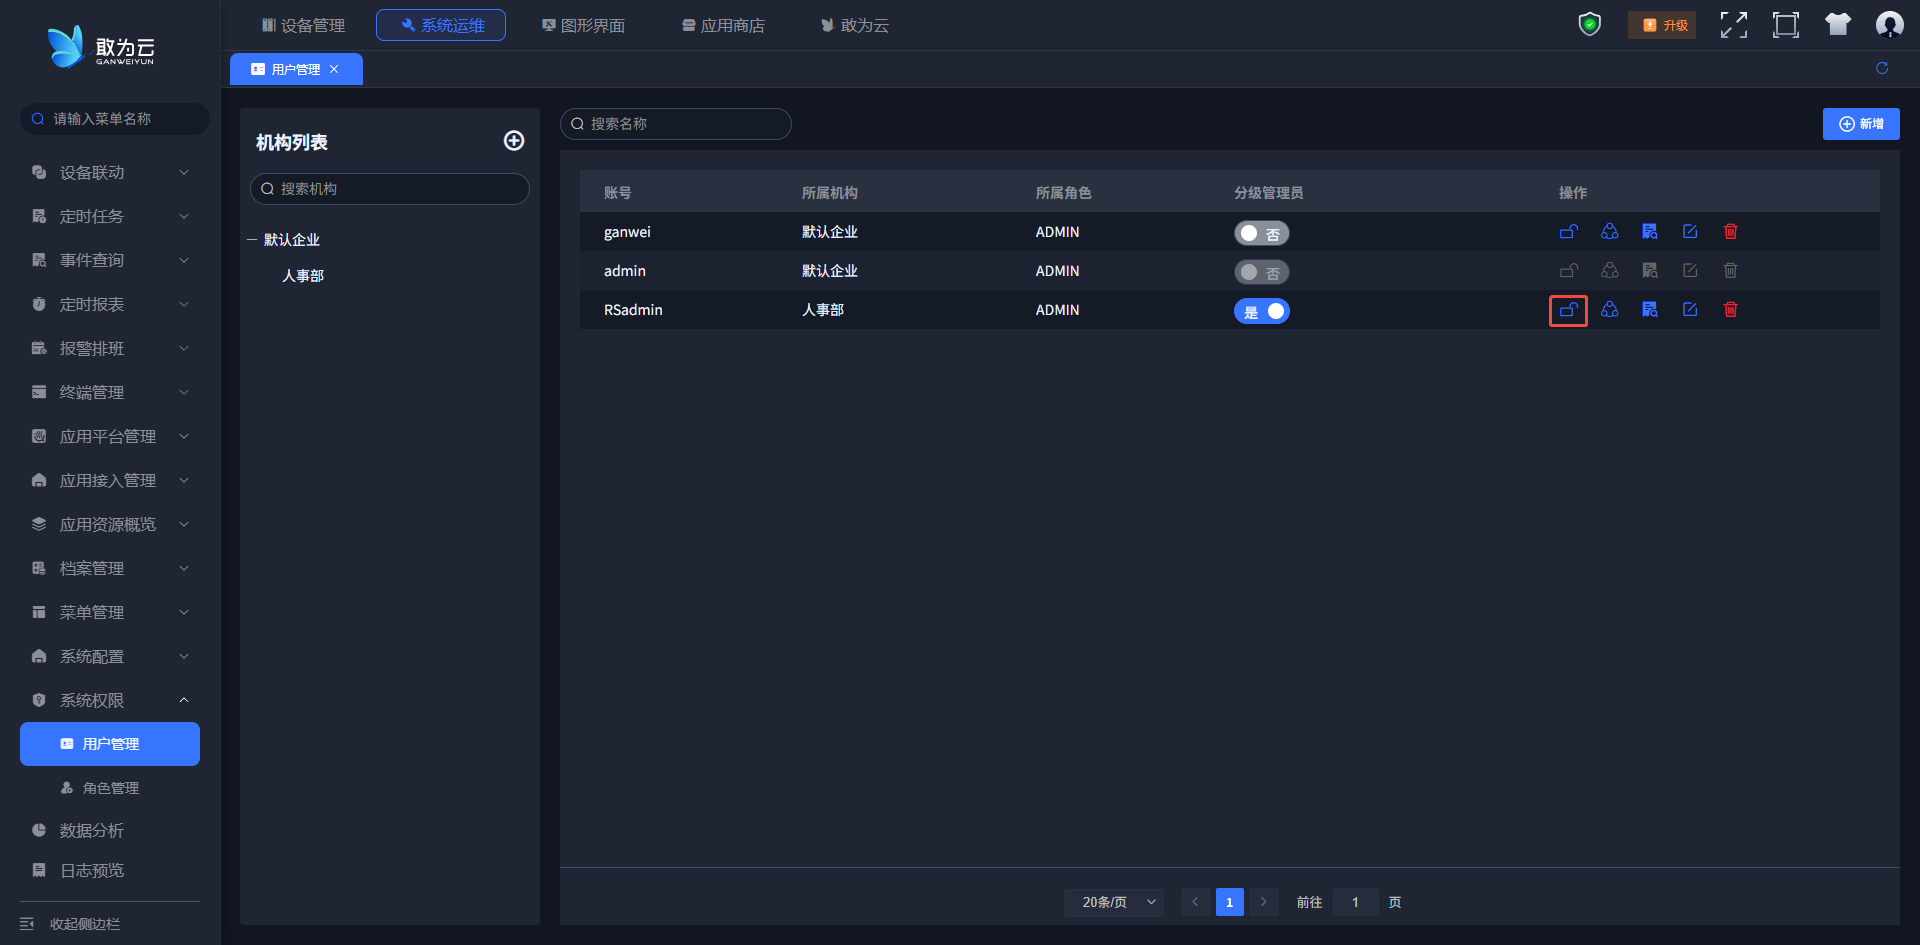
Task: Refresh the page with the reload icon
Action: (x=1882, y=68)
